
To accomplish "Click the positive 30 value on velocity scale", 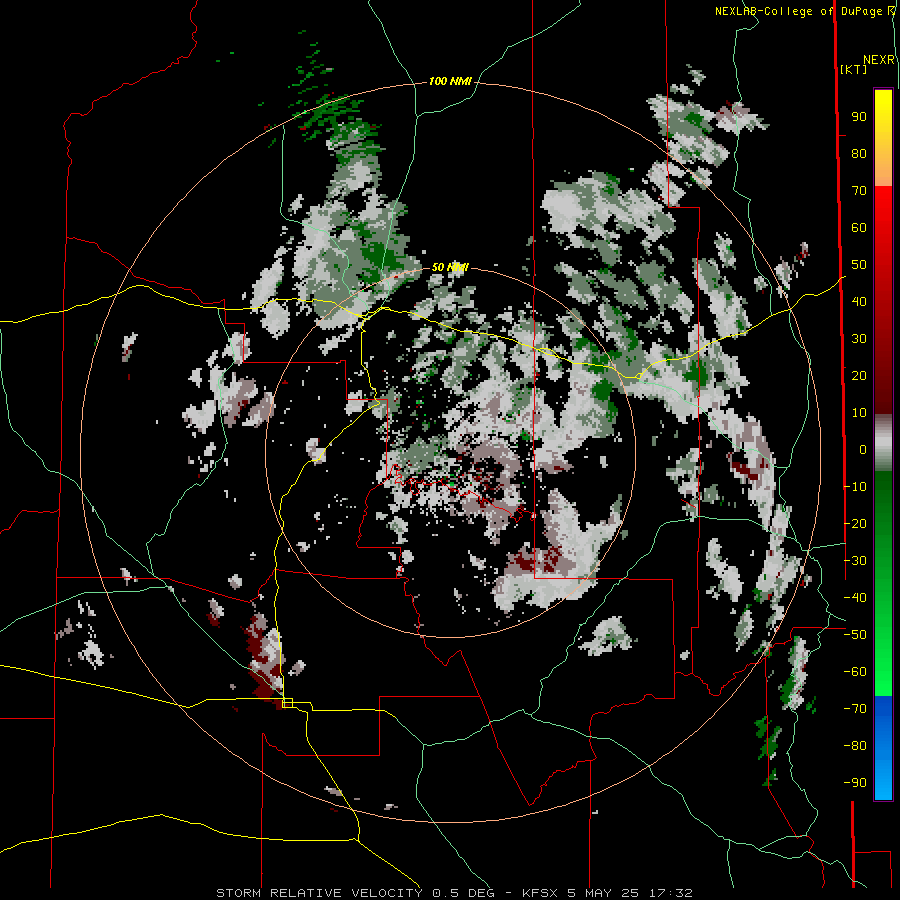I will (859, 339).
